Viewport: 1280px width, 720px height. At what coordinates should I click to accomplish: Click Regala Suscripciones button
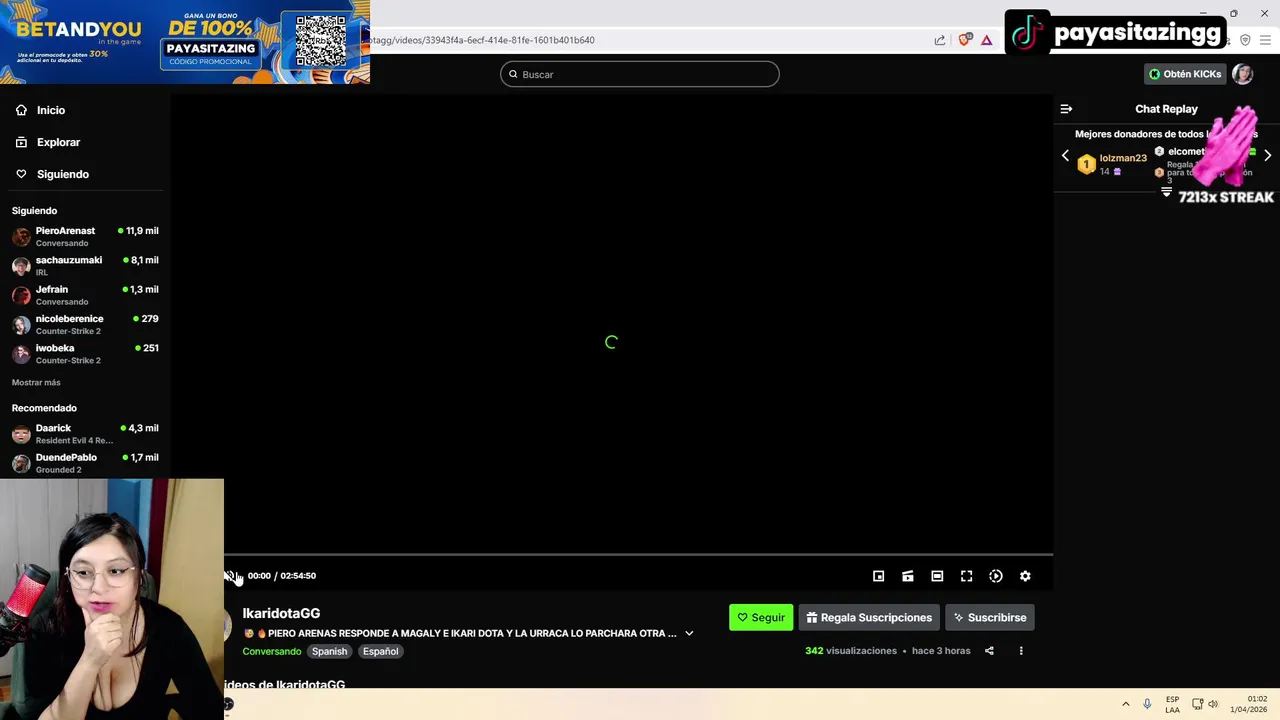point(868,617)
